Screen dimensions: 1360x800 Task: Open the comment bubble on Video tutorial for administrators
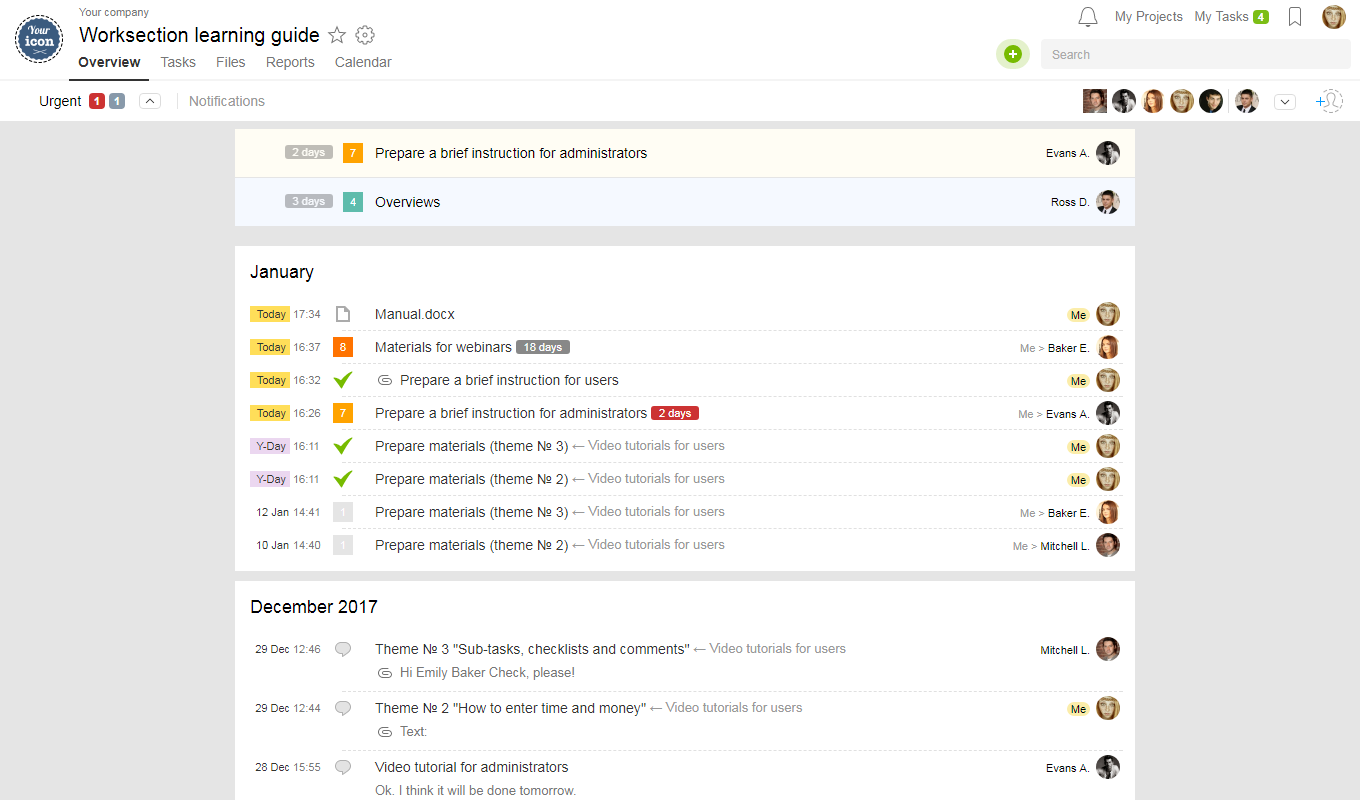click(343, 767)
